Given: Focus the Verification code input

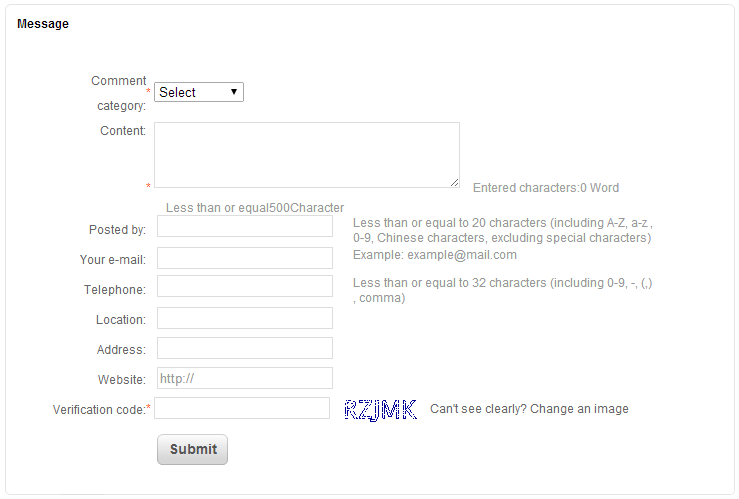Looking at the screenshot, I should tap(242, 408).
